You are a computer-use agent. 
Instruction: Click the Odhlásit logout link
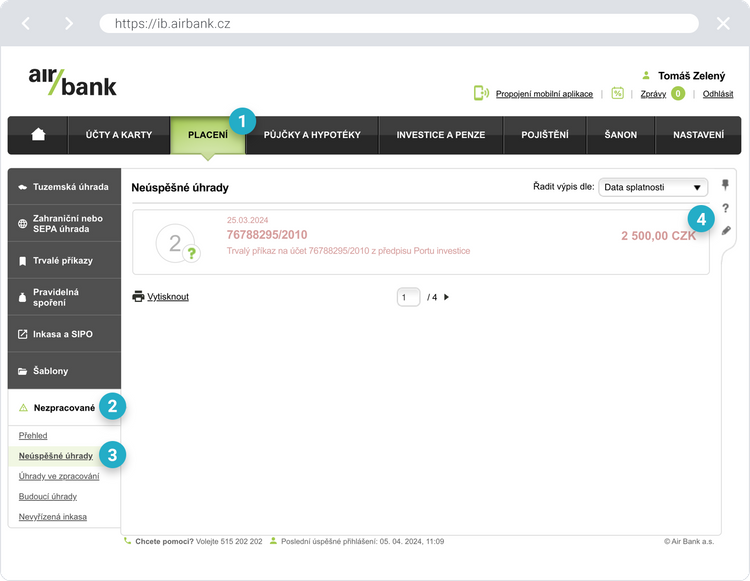coord(718,94)
